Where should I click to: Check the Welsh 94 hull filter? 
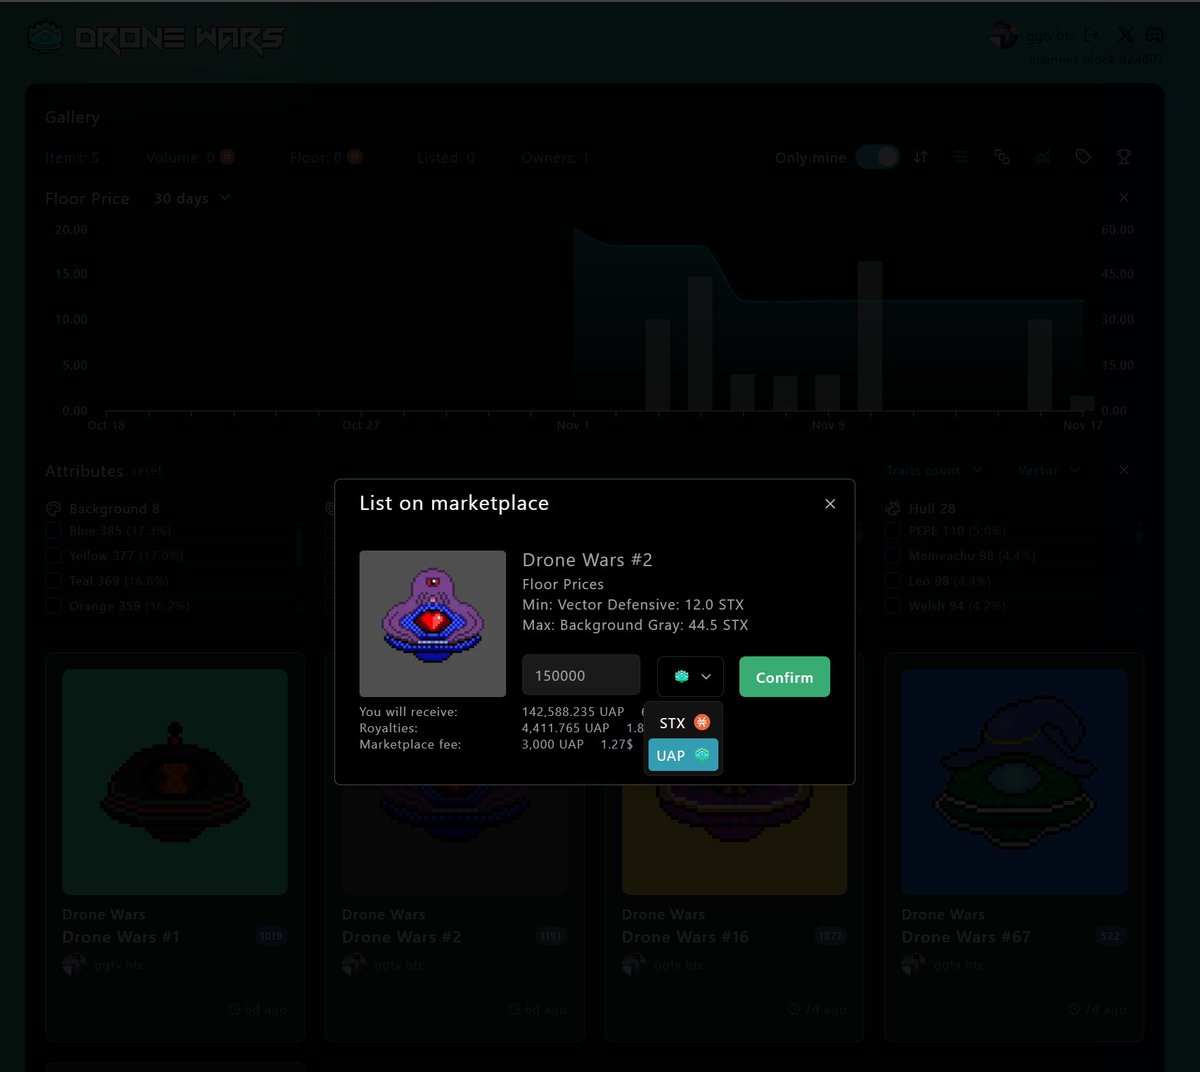tap(893, 606)
